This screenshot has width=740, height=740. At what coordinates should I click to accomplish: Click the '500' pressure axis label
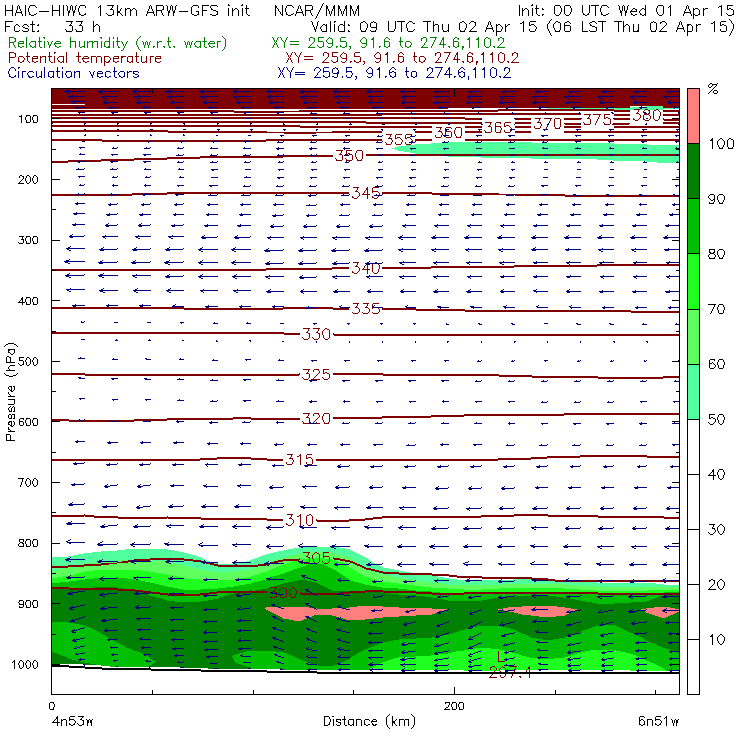(x=28, y=362)
